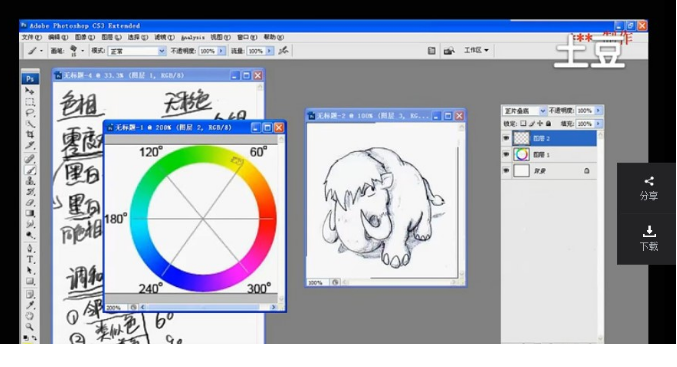Screen dimensions: 677x367
Task: Select the Type tool
Action: (29, 259)
